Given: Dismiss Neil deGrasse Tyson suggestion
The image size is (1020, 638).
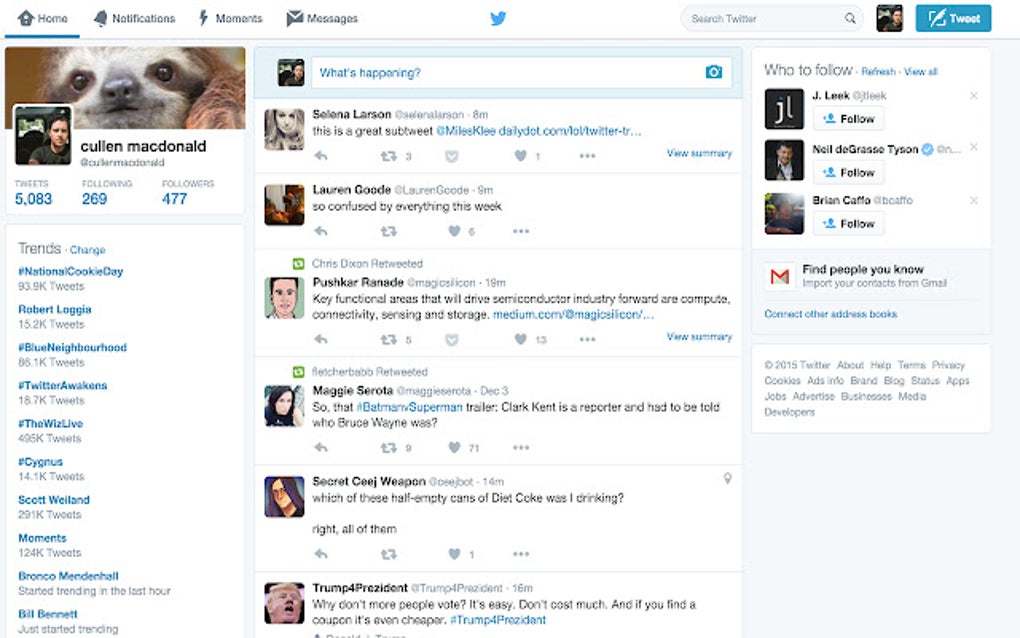Looking at the screenshot, I should coord(974,147).
